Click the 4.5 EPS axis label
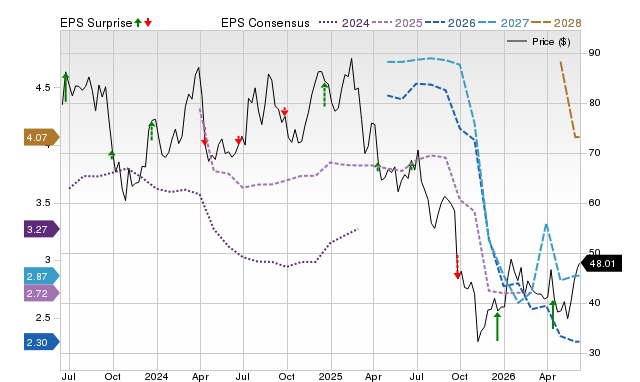 click(x=43, y=88)
